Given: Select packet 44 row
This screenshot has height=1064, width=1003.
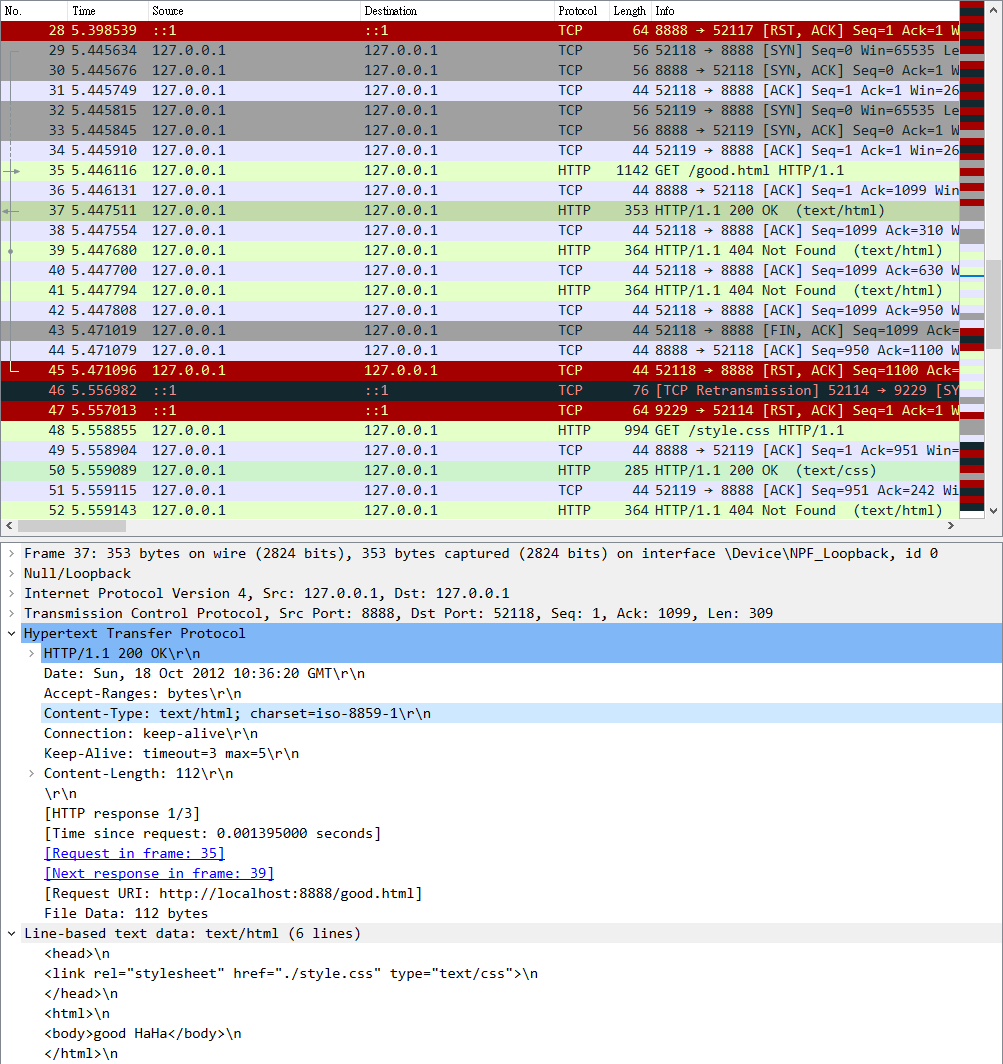Looking at the screenshot, I should click(x=480, y=351).
